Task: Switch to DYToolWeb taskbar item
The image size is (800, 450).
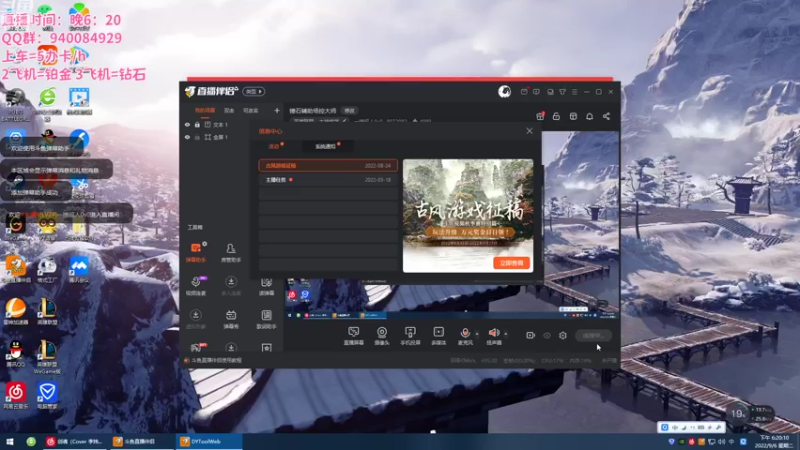Action: [x=209, y=441]
